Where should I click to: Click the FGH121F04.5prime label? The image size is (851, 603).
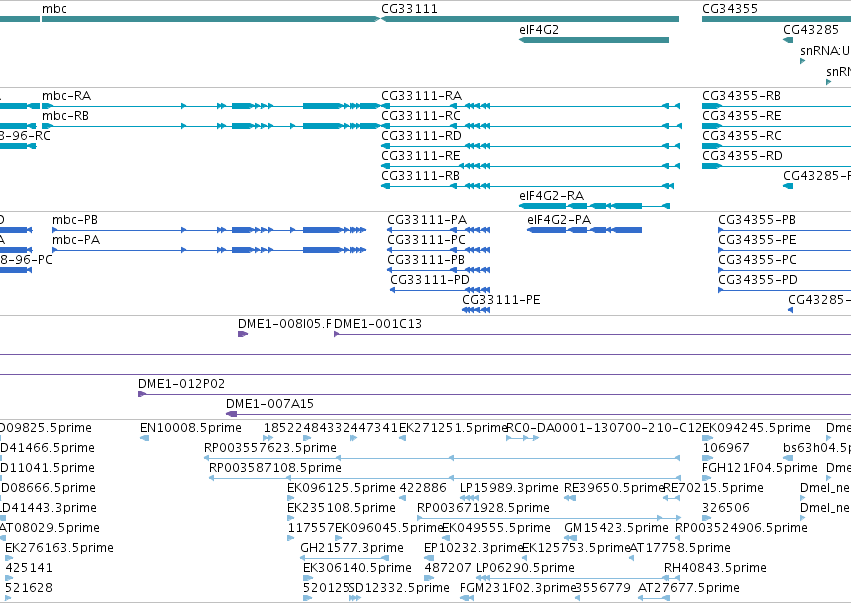click(x=760, y=468)
